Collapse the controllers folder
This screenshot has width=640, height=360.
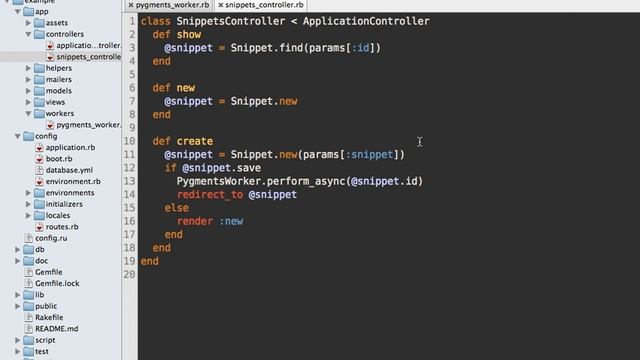28,34
